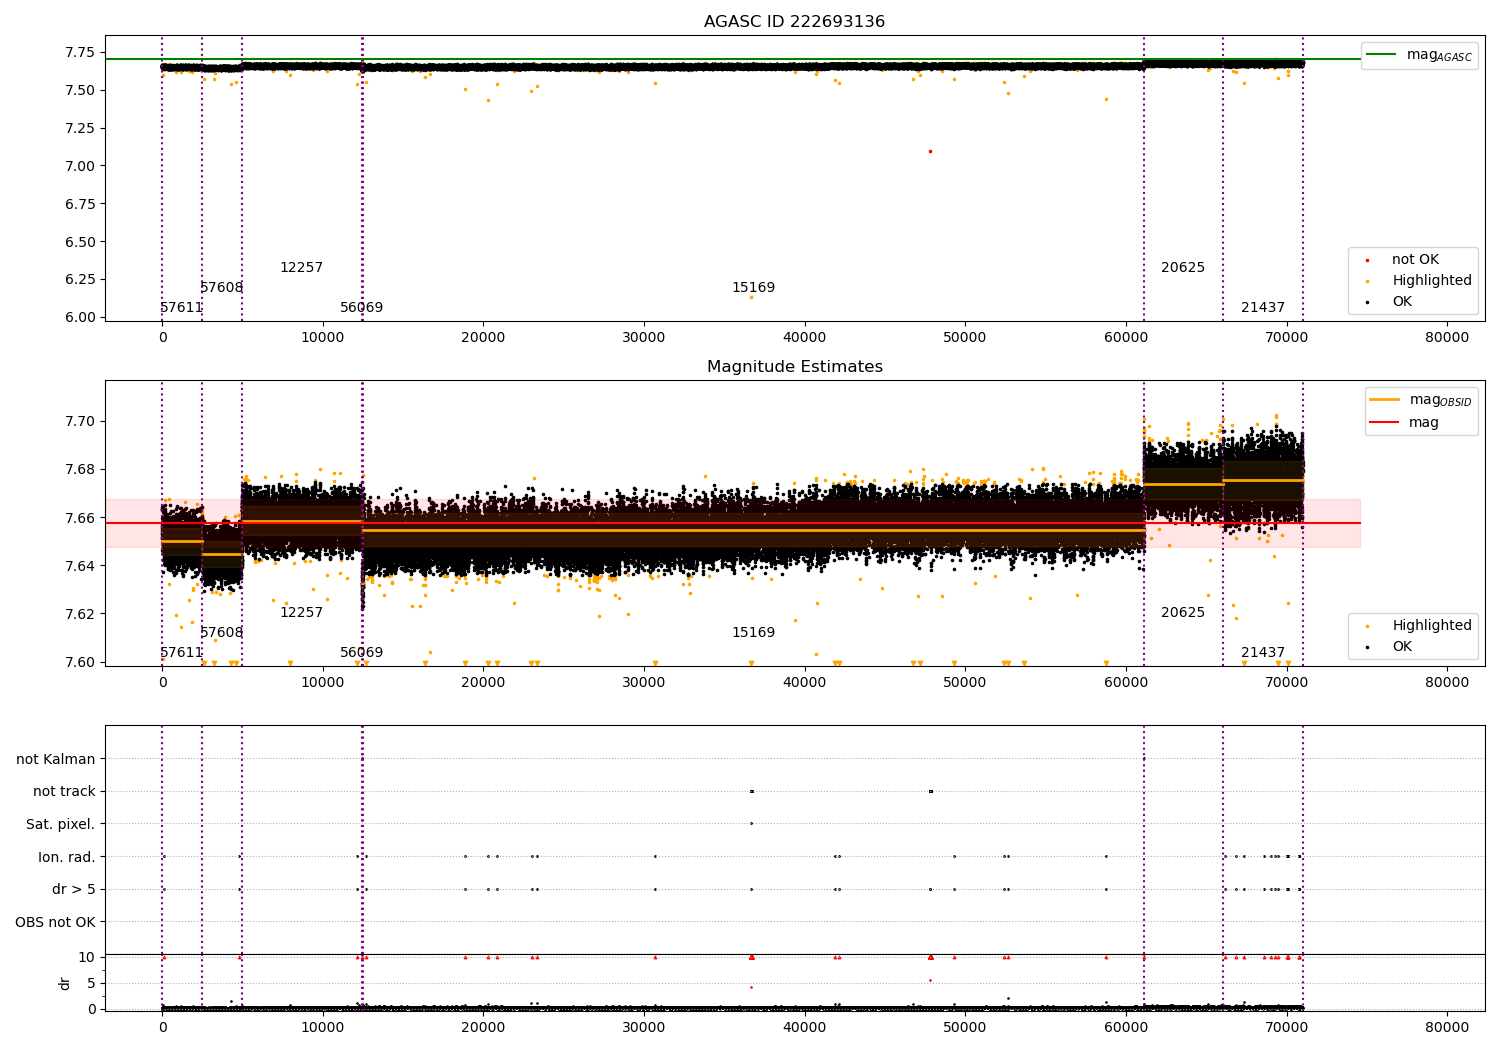
Task: Click obsid label 56069 in top panel
Action: point(361,308)
